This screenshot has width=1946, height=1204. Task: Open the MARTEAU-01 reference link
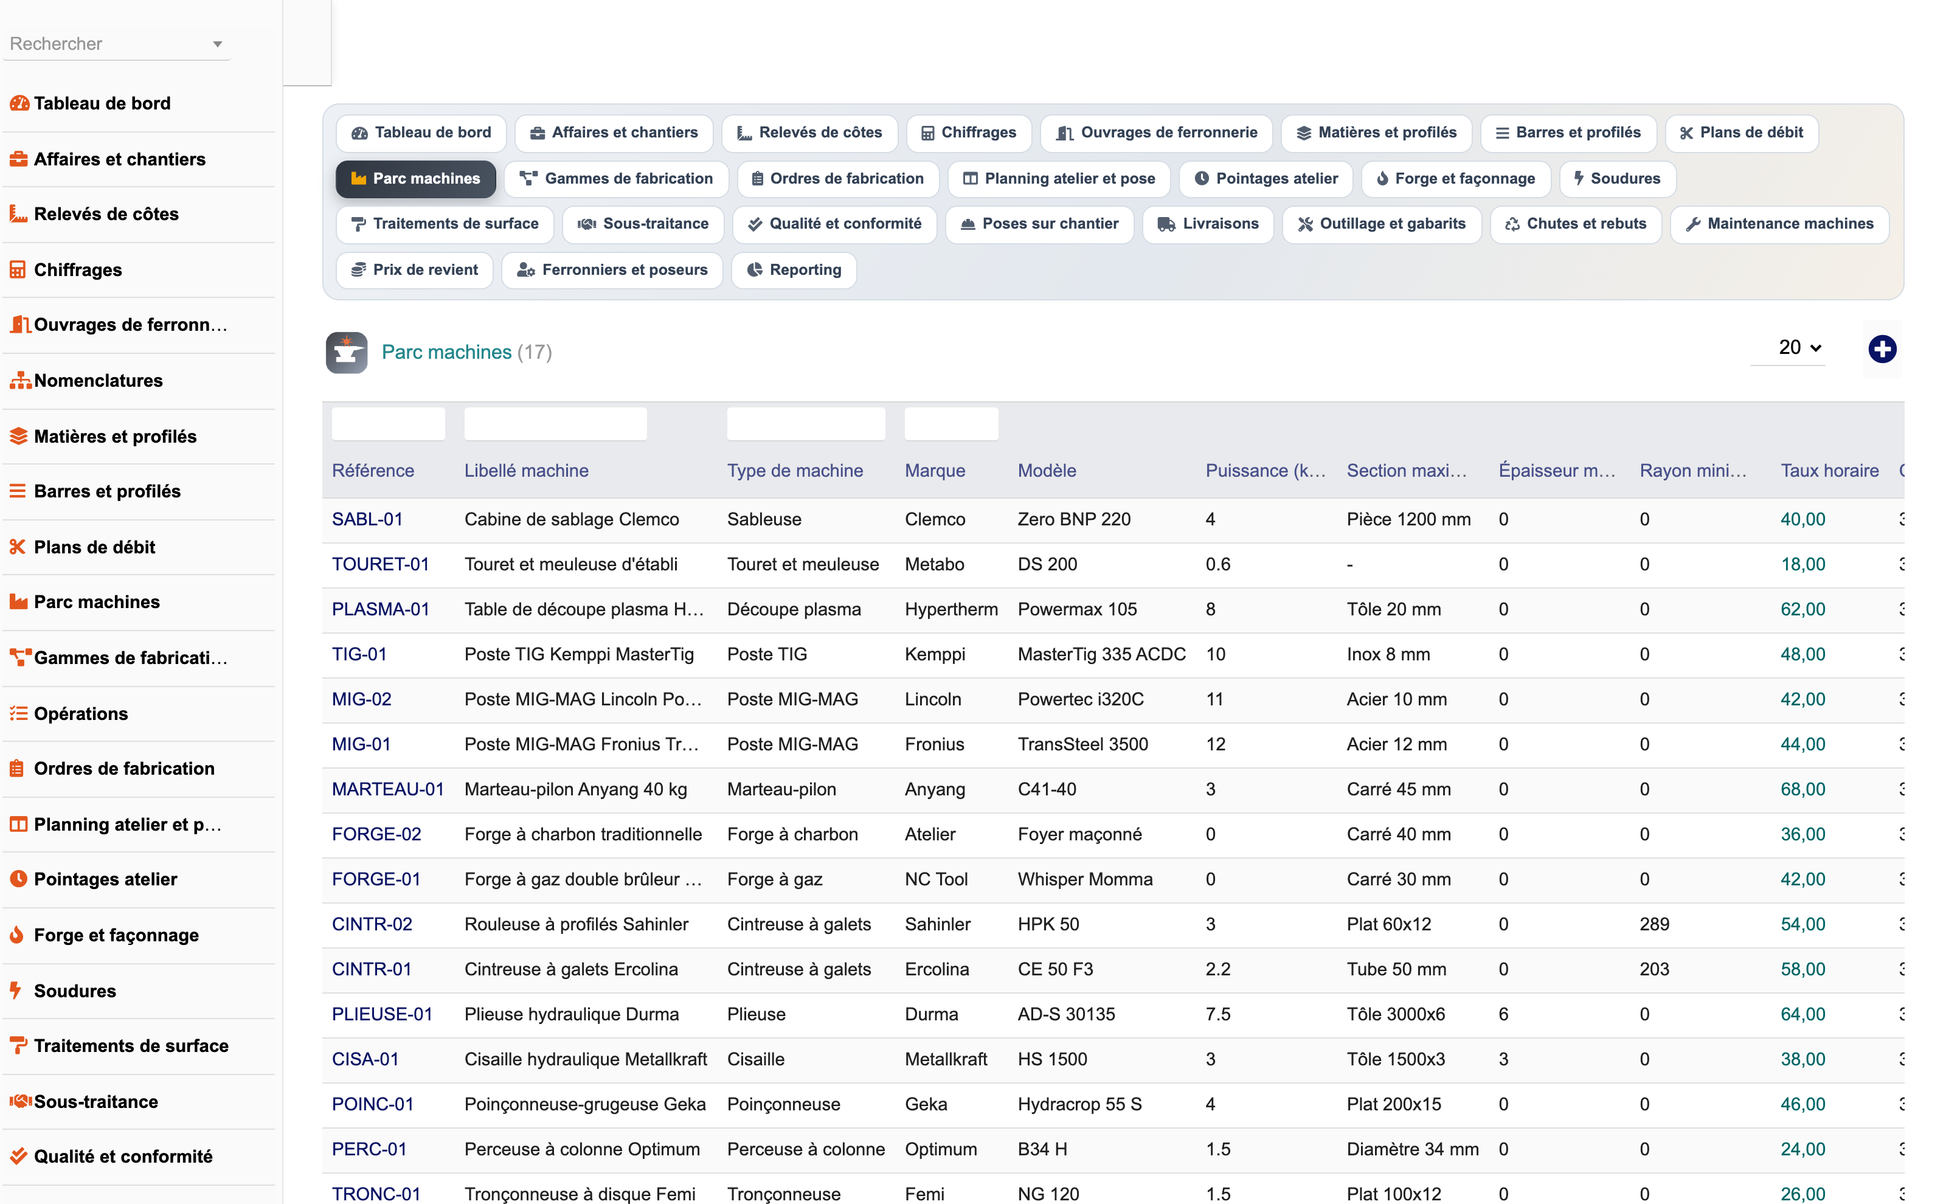[x=388, y=789]
